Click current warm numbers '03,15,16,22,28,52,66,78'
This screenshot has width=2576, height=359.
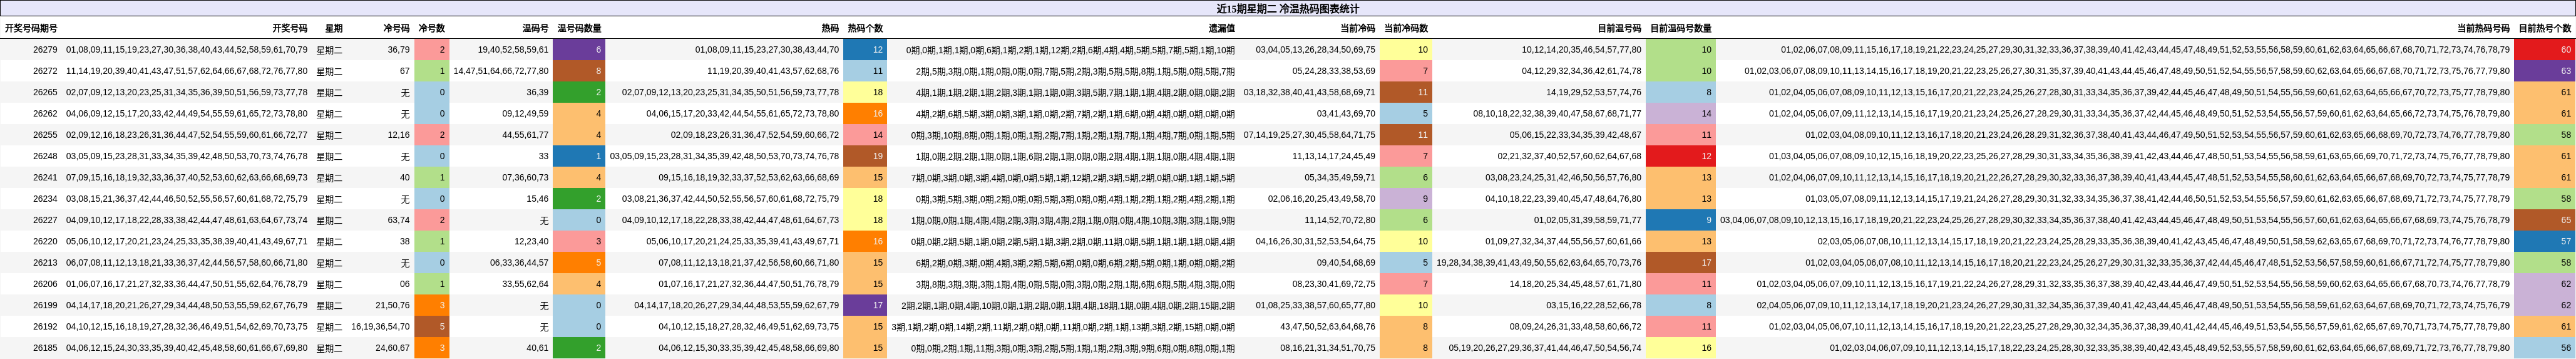pyautogui.click(x=1593, y=305)
